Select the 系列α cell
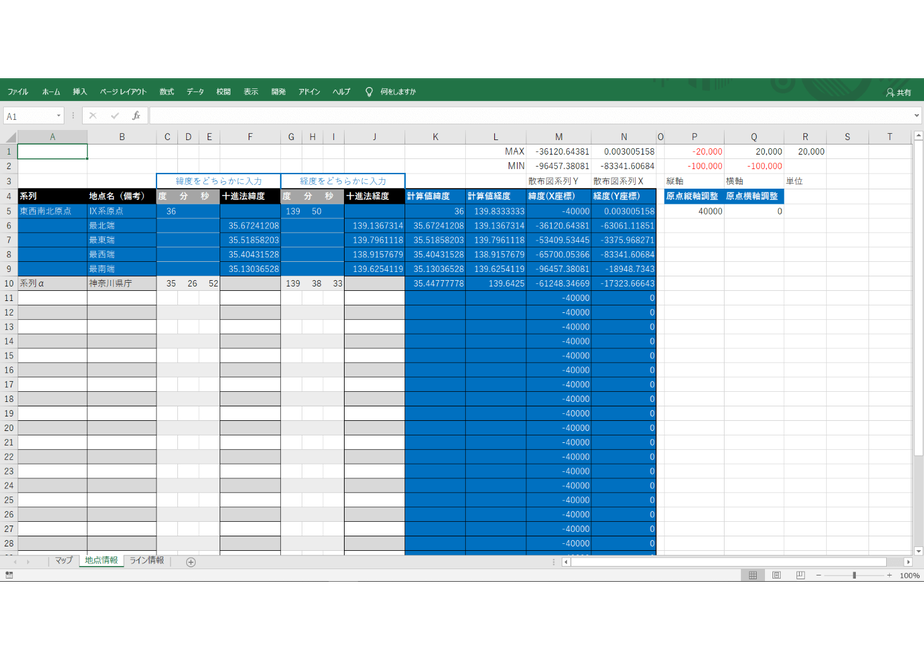Viewport: 924px width, 660px height. coord(52,283)
